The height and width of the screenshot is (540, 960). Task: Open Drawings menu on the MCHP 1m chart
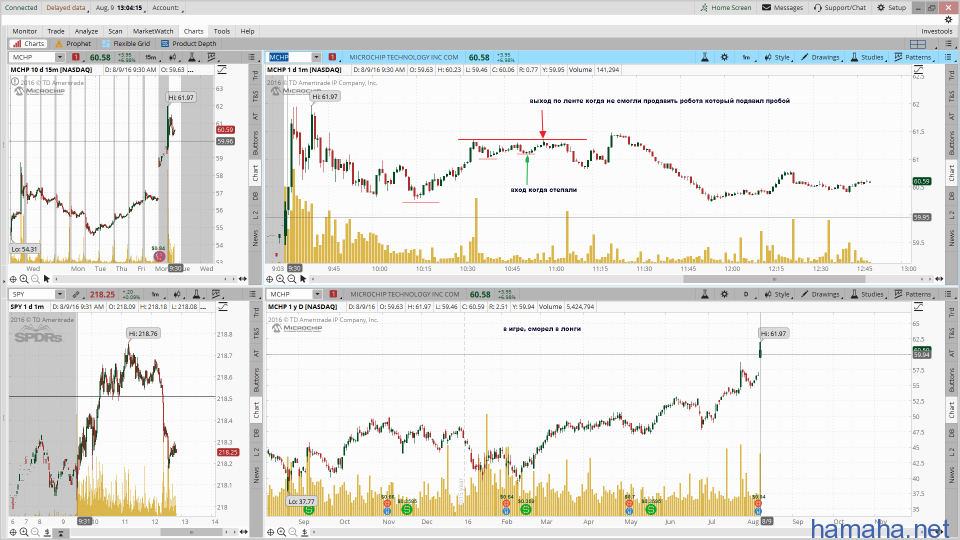point(821,58)
